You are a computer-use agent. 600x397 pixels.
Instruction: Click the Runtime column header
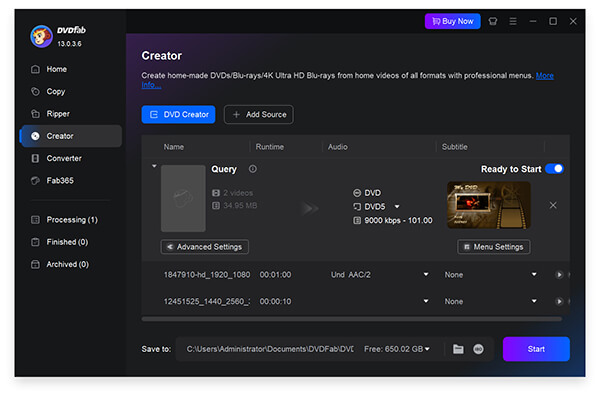click(x=270, y=147)
